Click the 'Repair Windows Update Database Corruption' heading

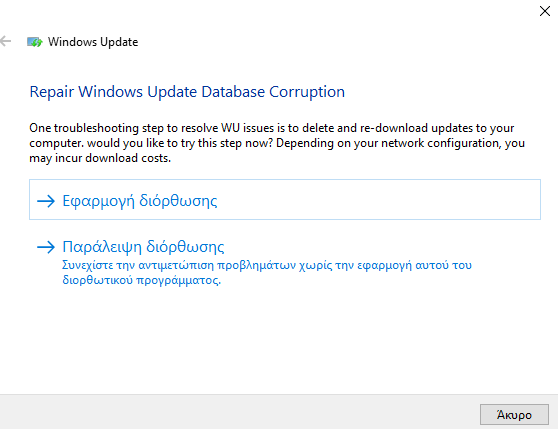(x=187, y=92)
